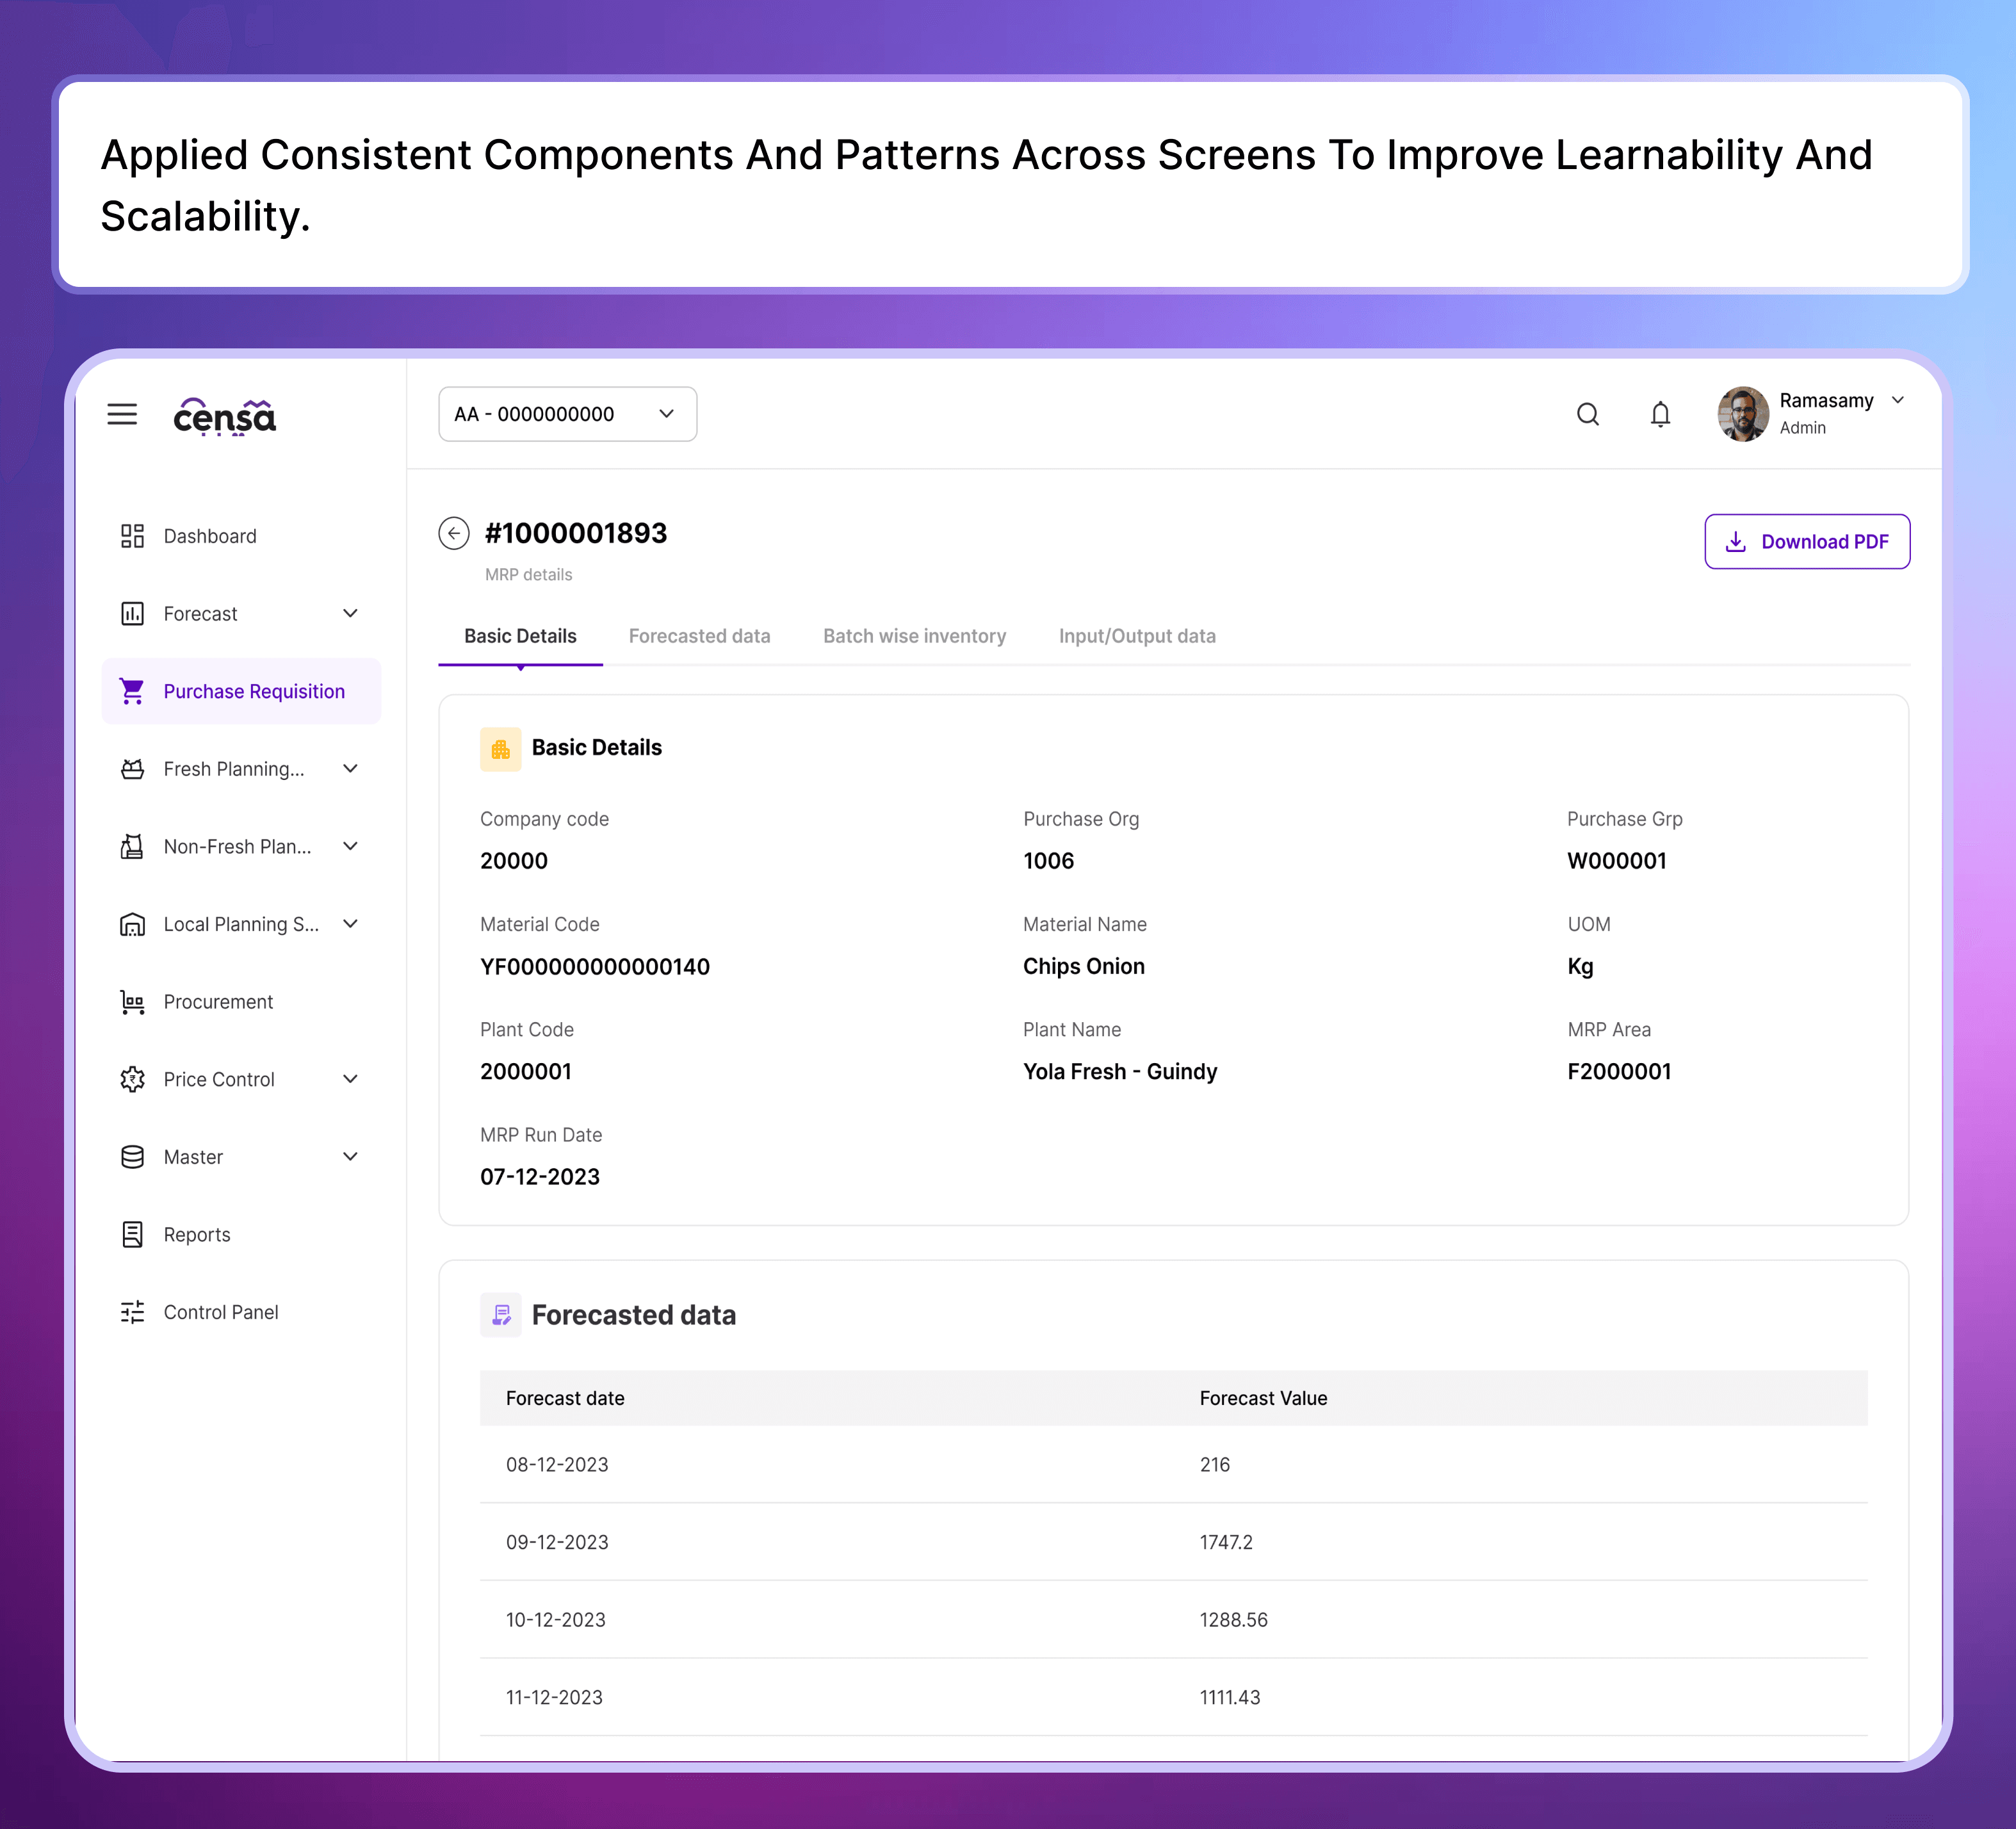Viewport: 2016px width, 1829px height.
Task: Open the Ramasamy user menu chevron
Action: coord(1897,400)
